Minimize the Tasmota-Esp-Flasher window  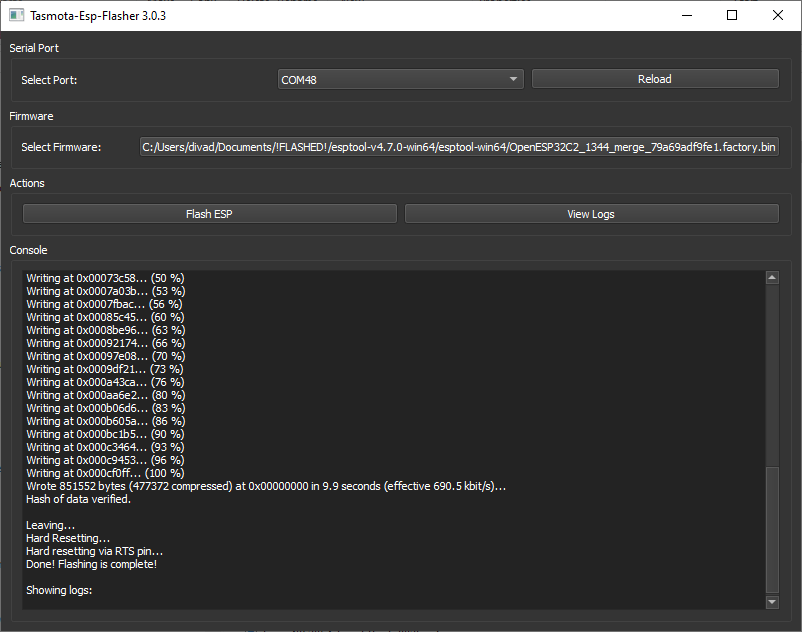687,15
